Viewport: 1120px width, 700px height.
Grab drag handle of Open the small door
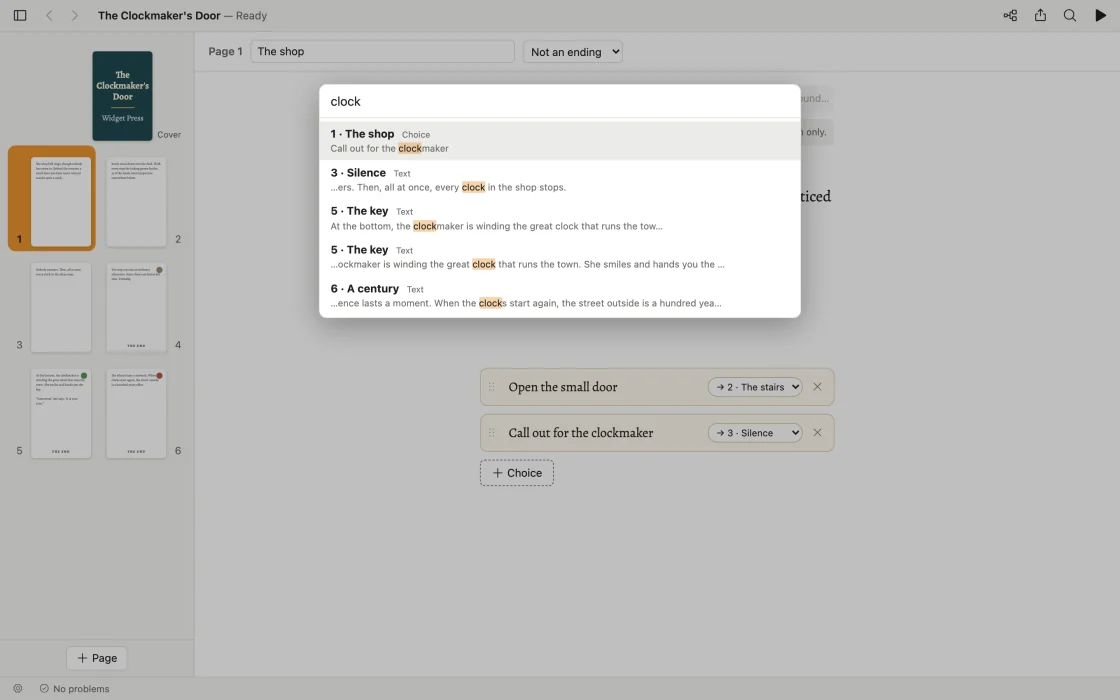click(x=491, y=387)
